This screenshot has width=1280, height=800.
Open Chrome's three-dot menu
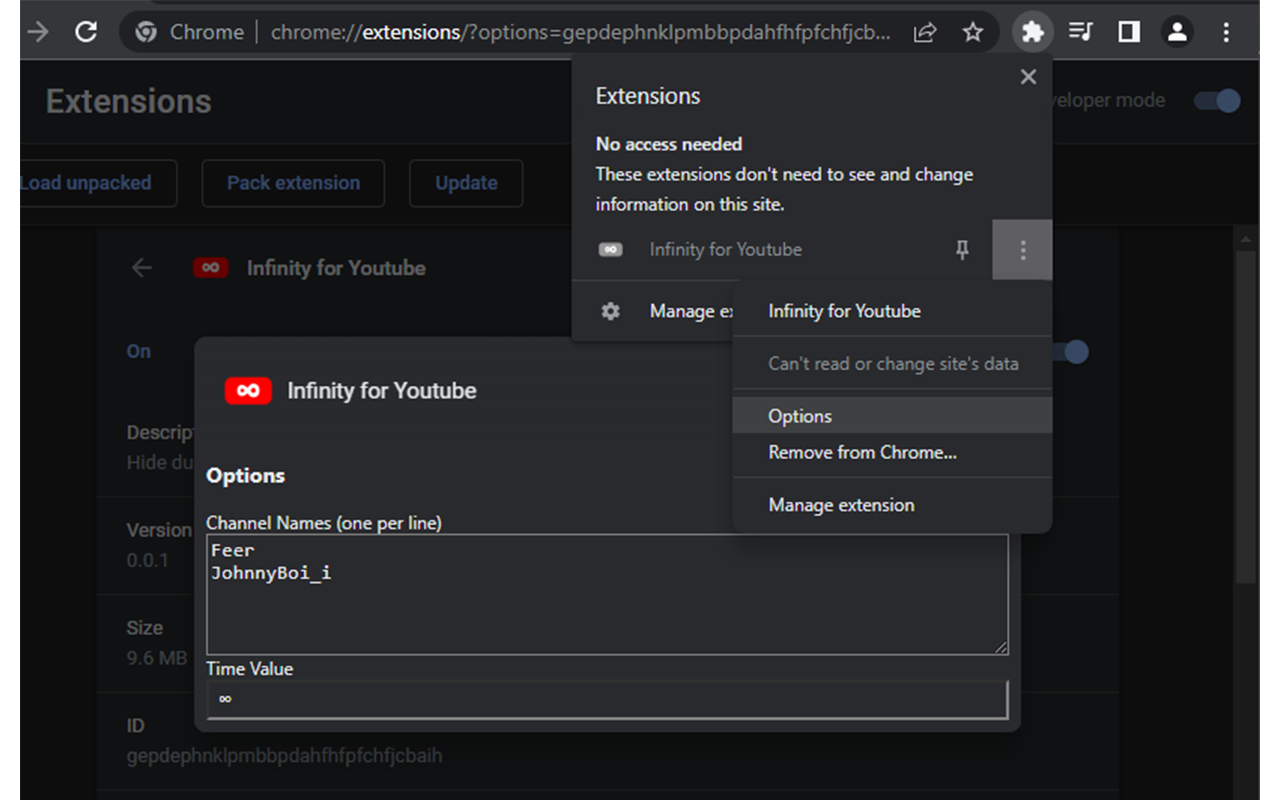pos(1226,32)
